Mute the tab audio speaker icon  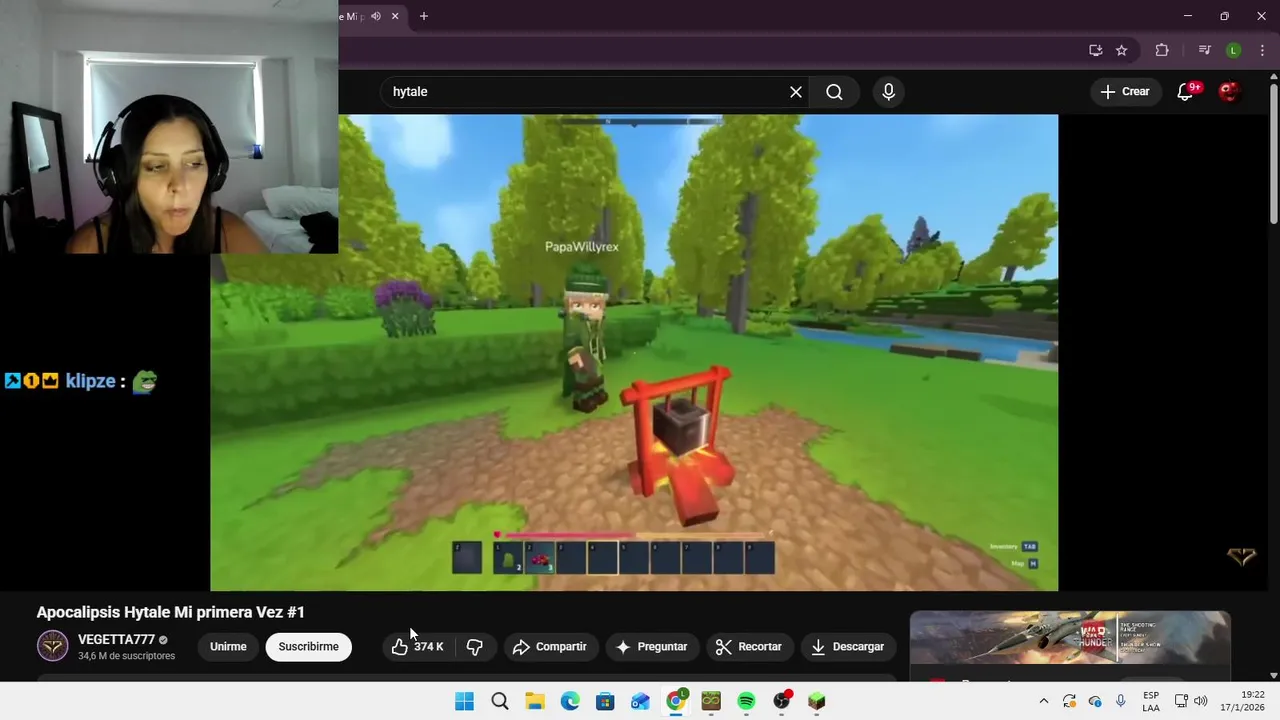[x=376, y=16]
